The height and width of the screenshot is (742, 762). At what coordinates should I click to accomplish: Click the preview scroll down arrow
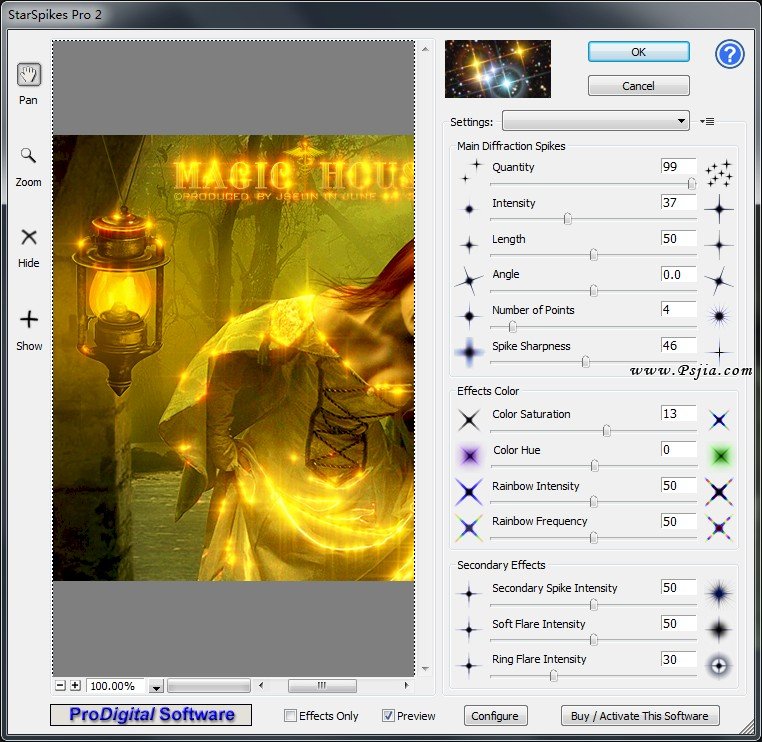[425, 669]
